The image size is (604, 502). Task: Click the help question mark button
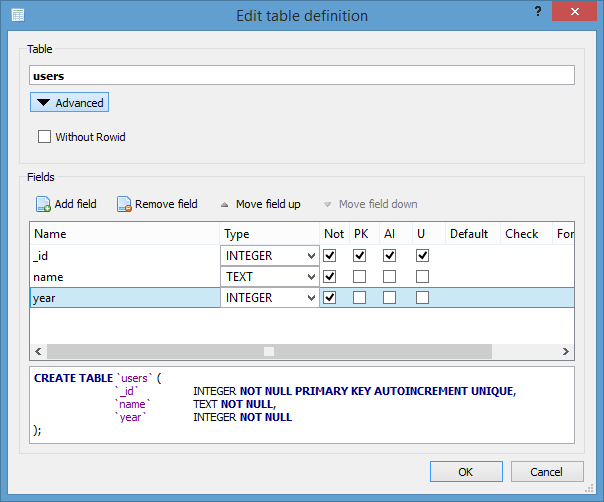539,14
